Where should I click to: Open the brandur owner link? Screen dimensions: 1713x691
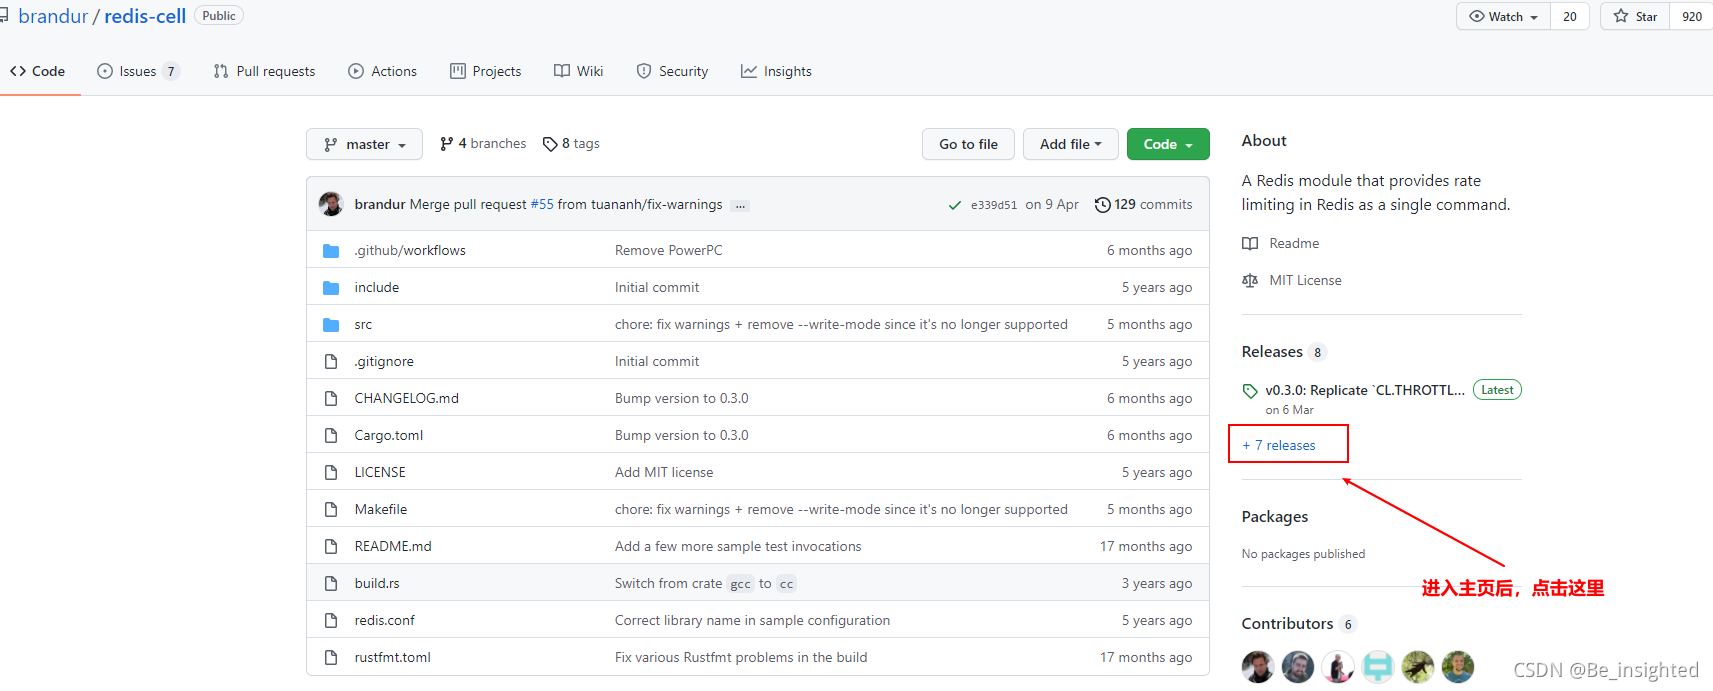pos(53,16)
